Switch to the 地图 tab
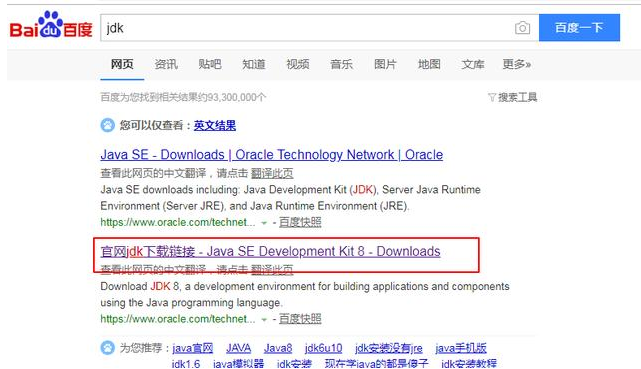Screen dimensions: 641x369 coord(429,64)
